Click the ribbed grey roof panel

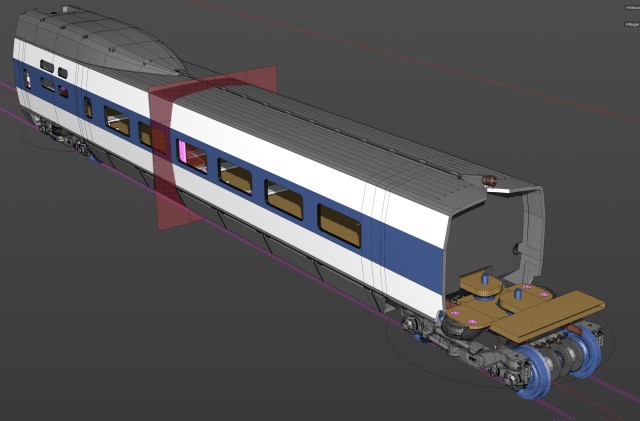pos(327,139)
